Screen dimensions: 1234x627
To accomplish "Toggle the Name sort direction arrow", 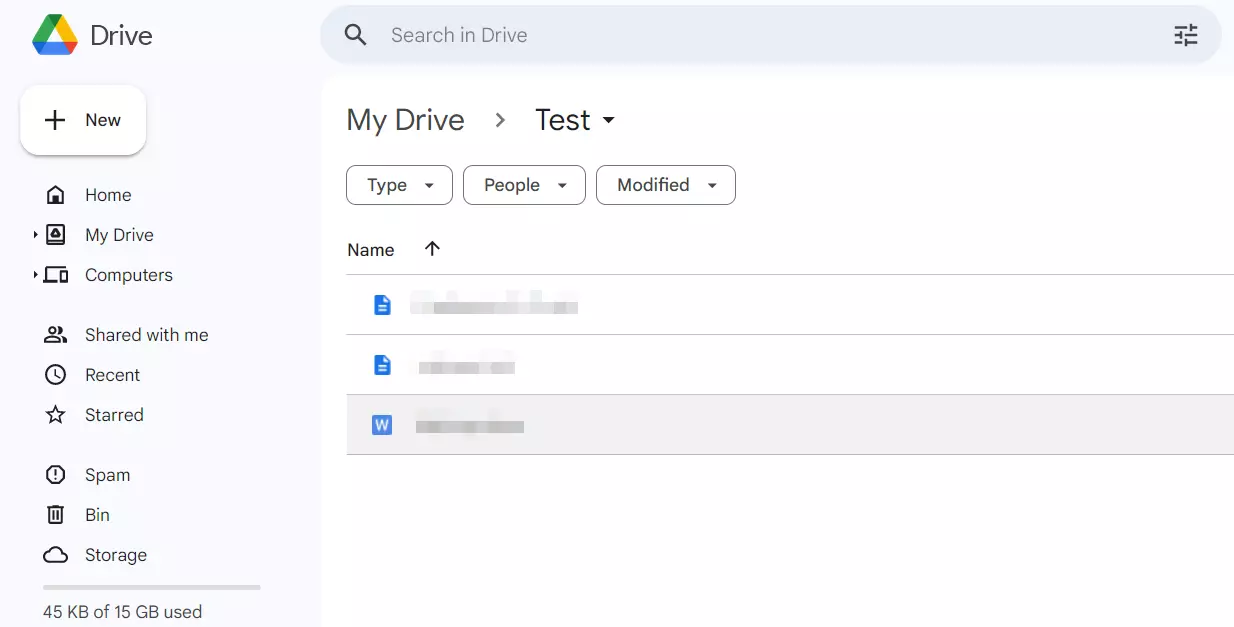I will pyautogui.click(x=431, y=249).
